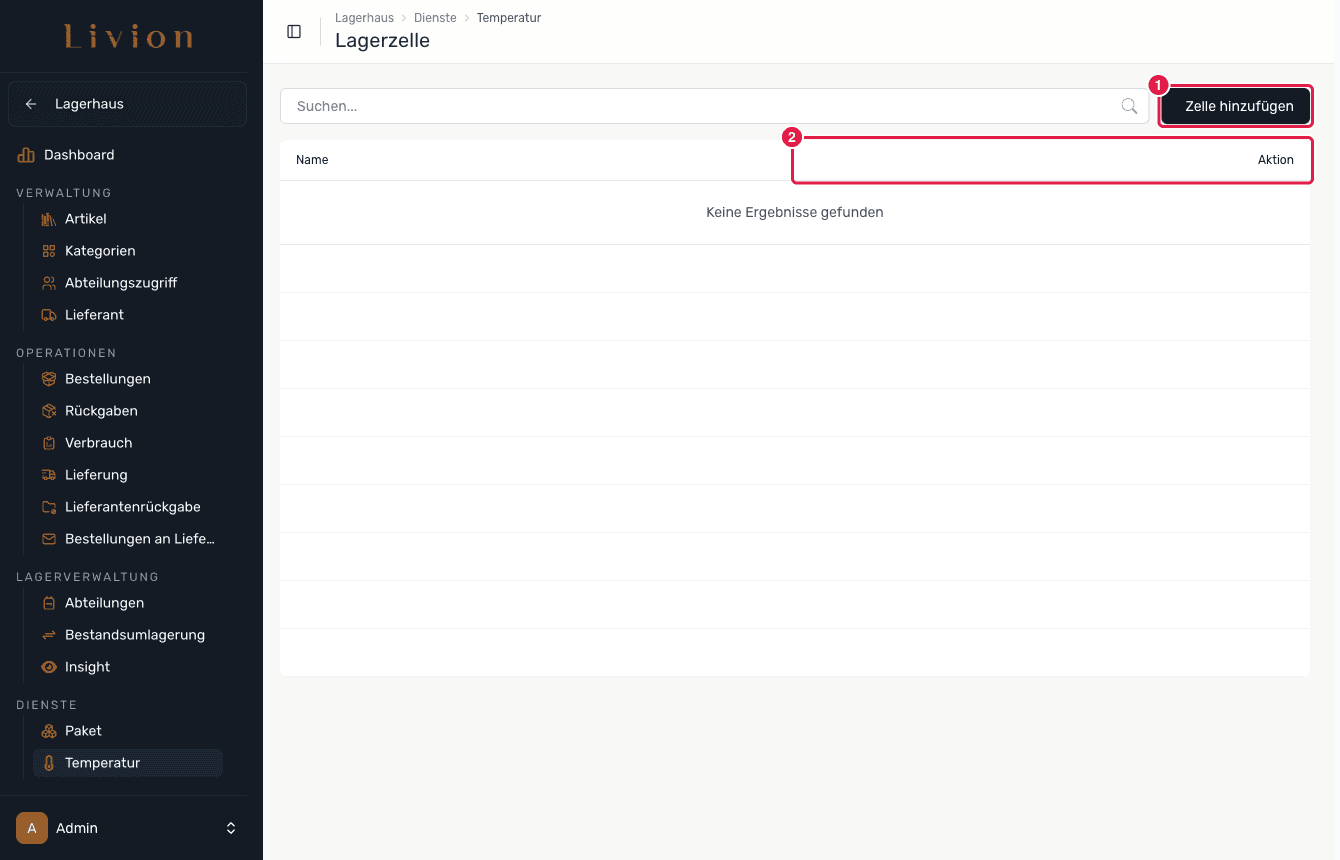Image resolution: width=1340 pixels, height=860 pixels.
Task: Click the Lieferant truck icon
Action: [49, 315]
